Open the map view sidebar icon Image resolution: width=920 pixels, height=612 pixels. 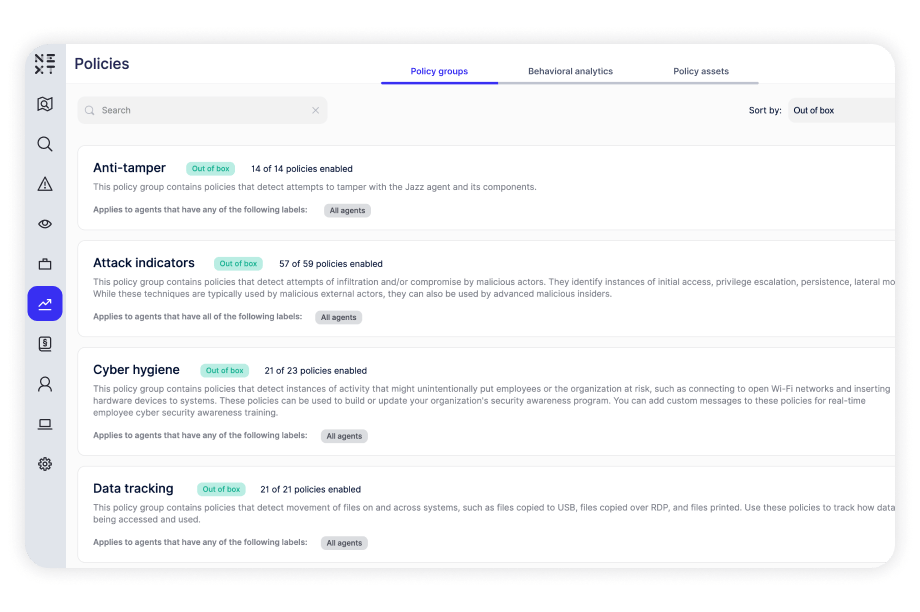[x=45, y=104]
